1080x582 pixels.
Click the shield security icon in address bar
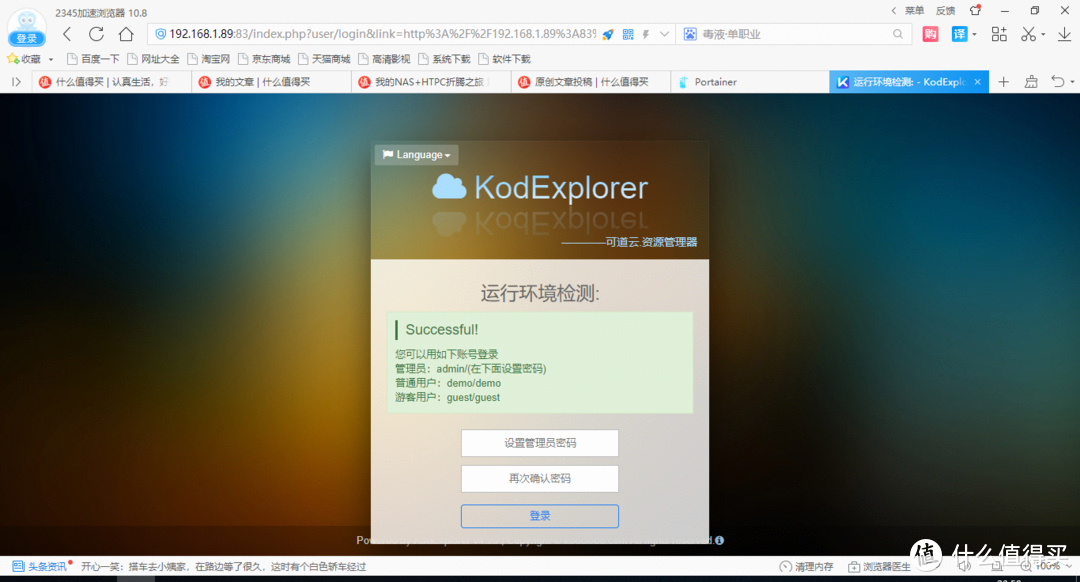coord(160,34)
